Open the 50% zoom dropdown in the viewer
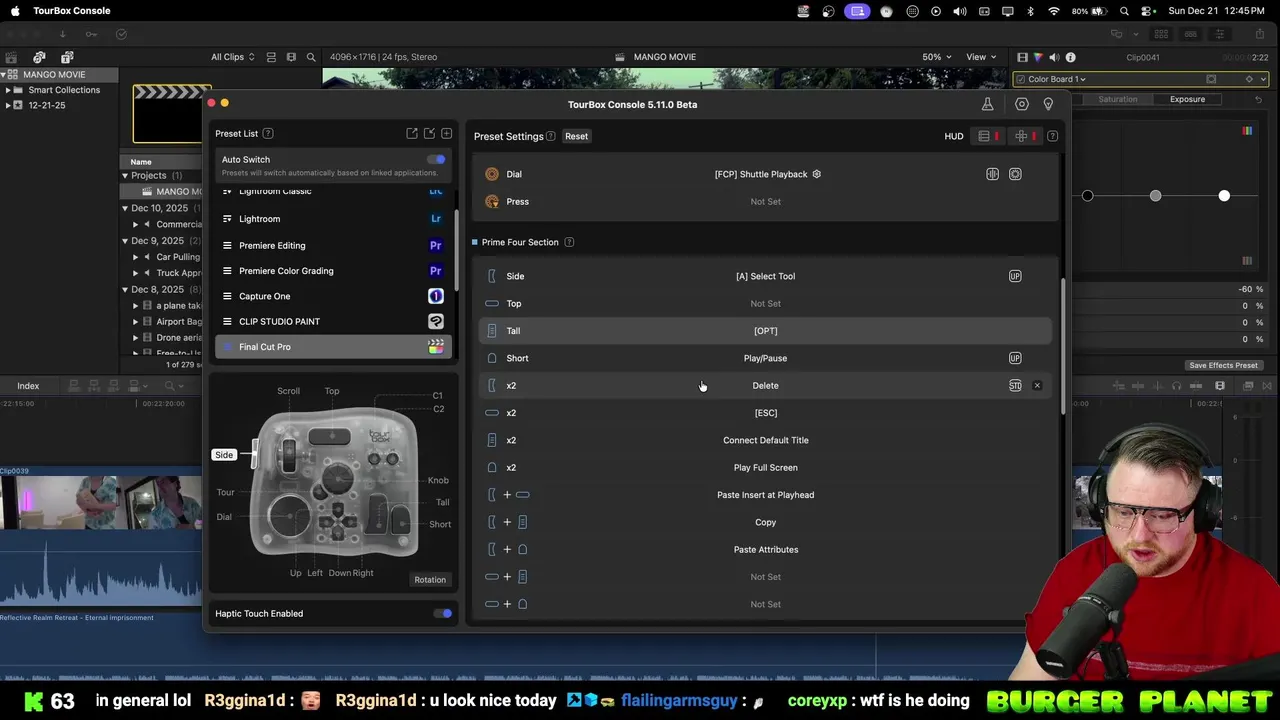 click(x=936, y=57)
